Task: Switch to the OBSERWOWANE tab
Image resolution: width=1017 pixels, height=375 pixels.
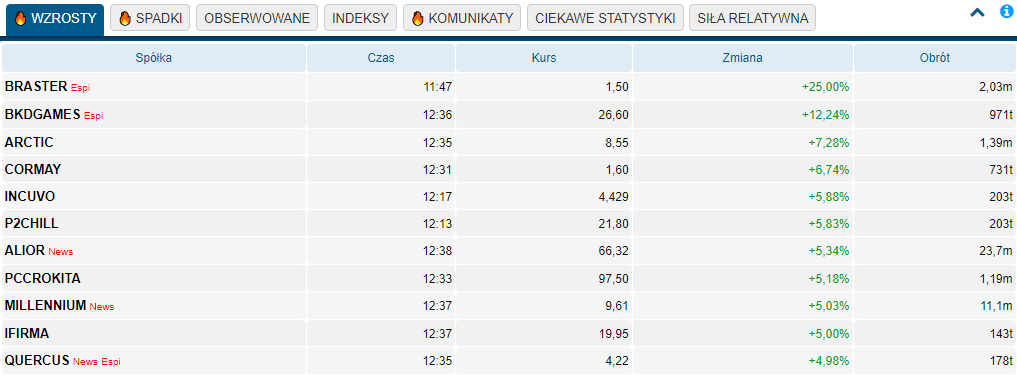Action: pos(257,18)
